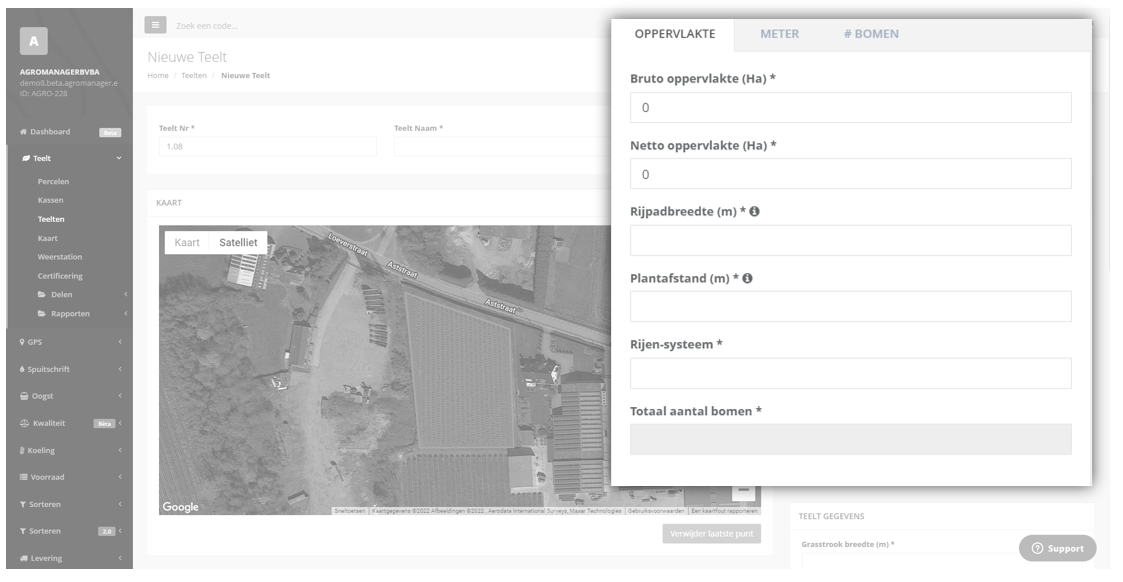
Task: Expand the Spuitschrift menu arrow
Action: click(x=120, y=369)
